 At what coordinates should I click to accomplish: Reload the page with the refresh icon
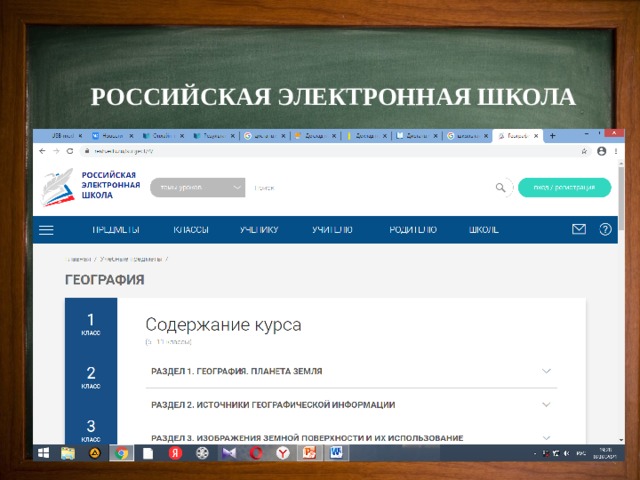point(70,151)
